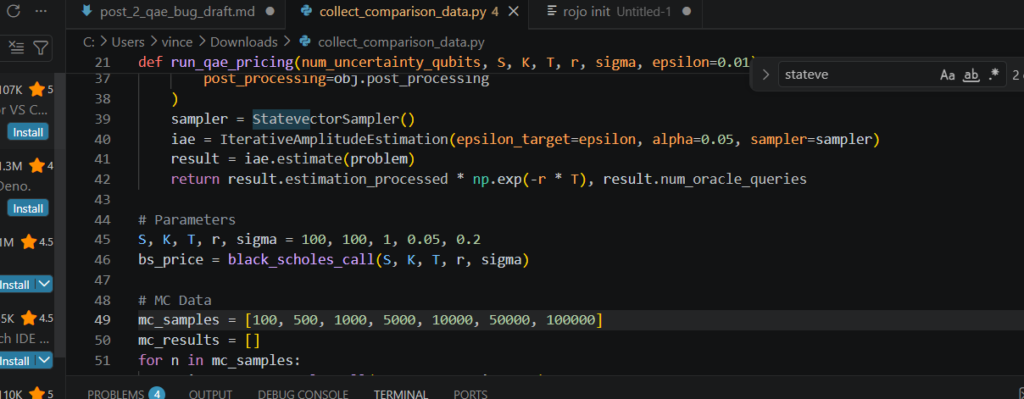Click the Python file icon in breadcrumbs
This screenshot has height=399, width=1024.
click(304, 42)
